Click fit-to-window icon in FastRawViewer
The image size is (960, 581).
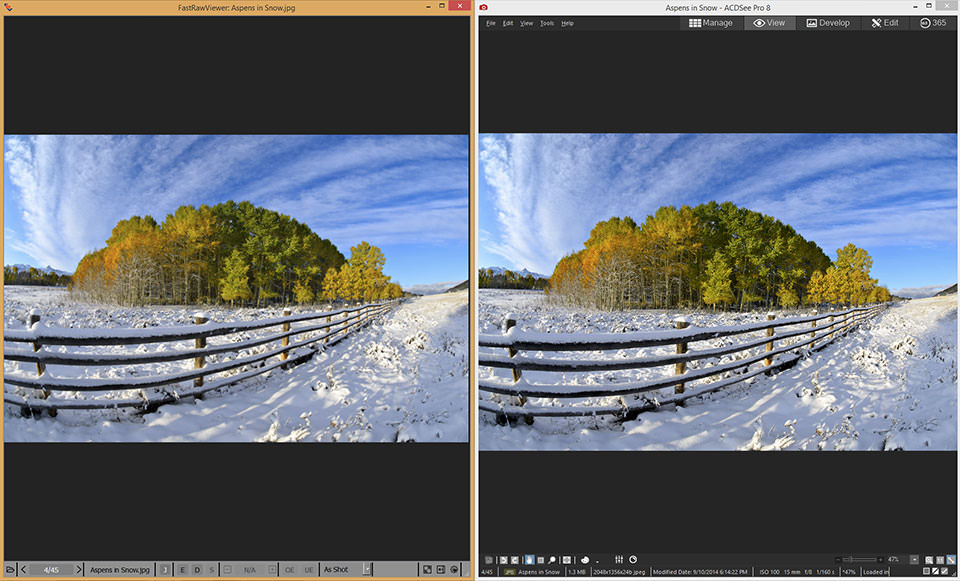pyautogui.click(x=427, y=569)
